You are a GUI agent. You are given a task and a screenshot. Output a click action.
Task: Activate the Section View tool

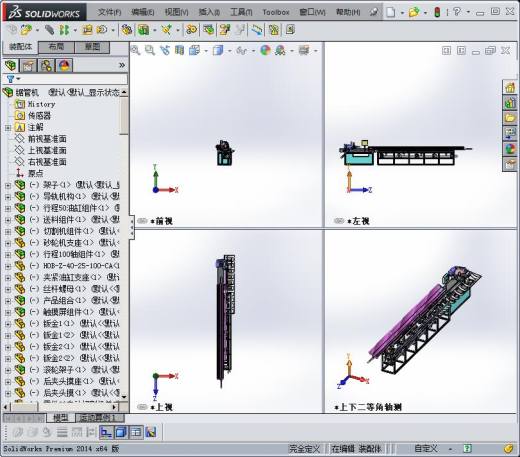pos(179,50)
